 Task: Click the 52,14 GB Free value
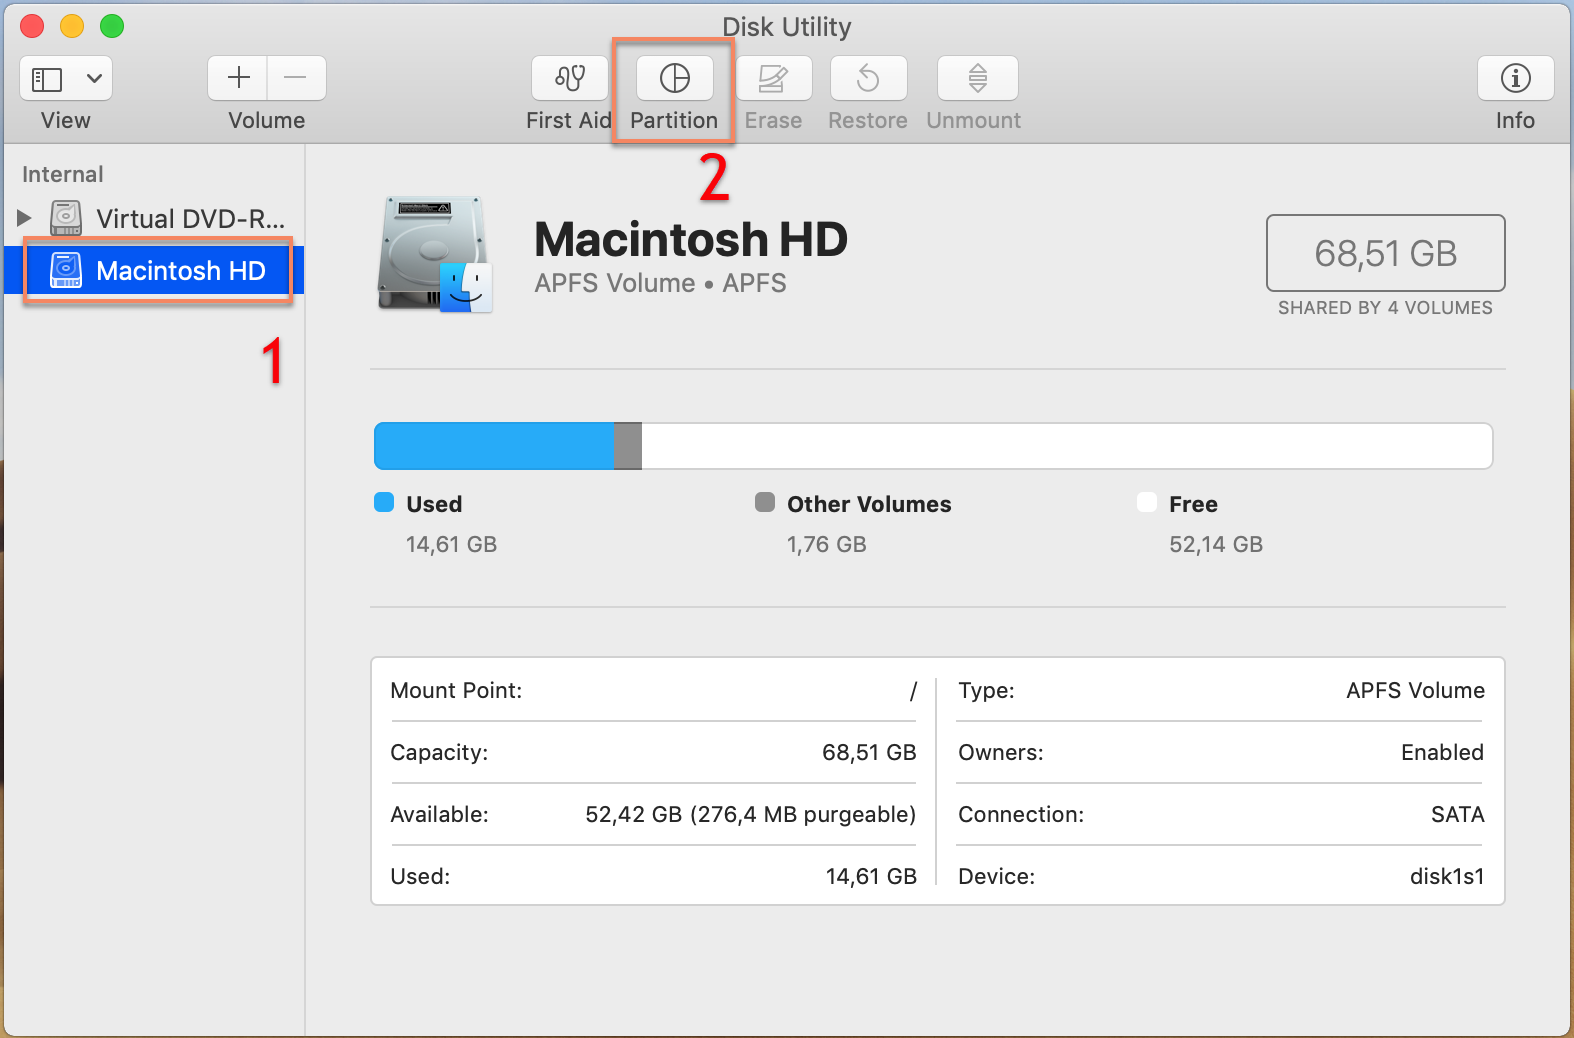click(x=1216, y=544)
